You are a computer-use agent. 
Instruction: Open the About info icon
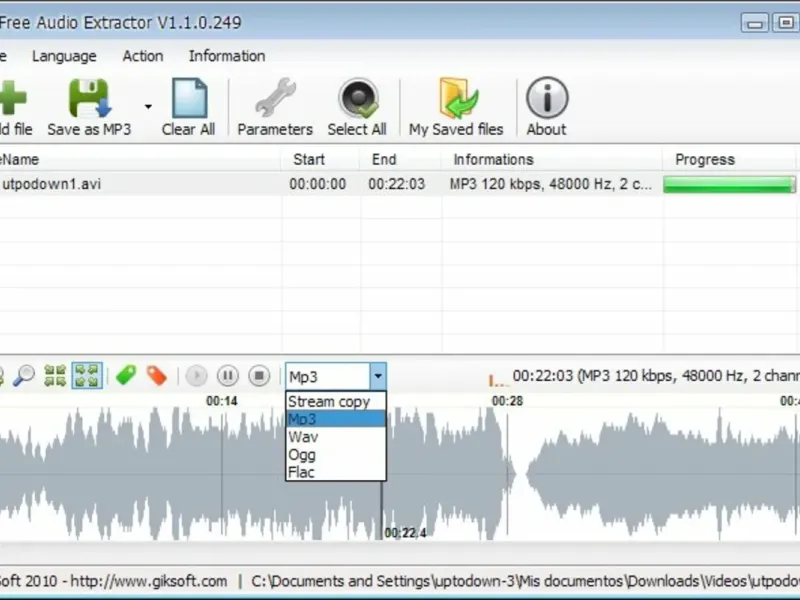[547, 98]
